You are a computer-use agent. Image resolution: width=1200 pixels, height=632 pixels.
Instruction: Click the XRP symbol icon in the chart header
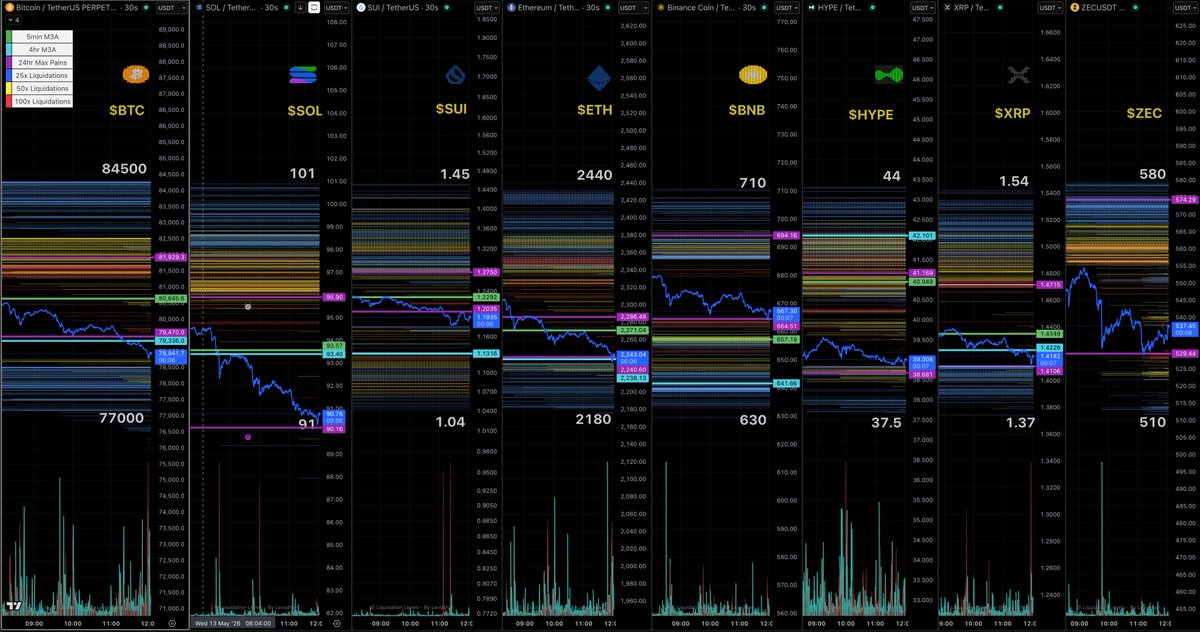(x=947, y=7)
